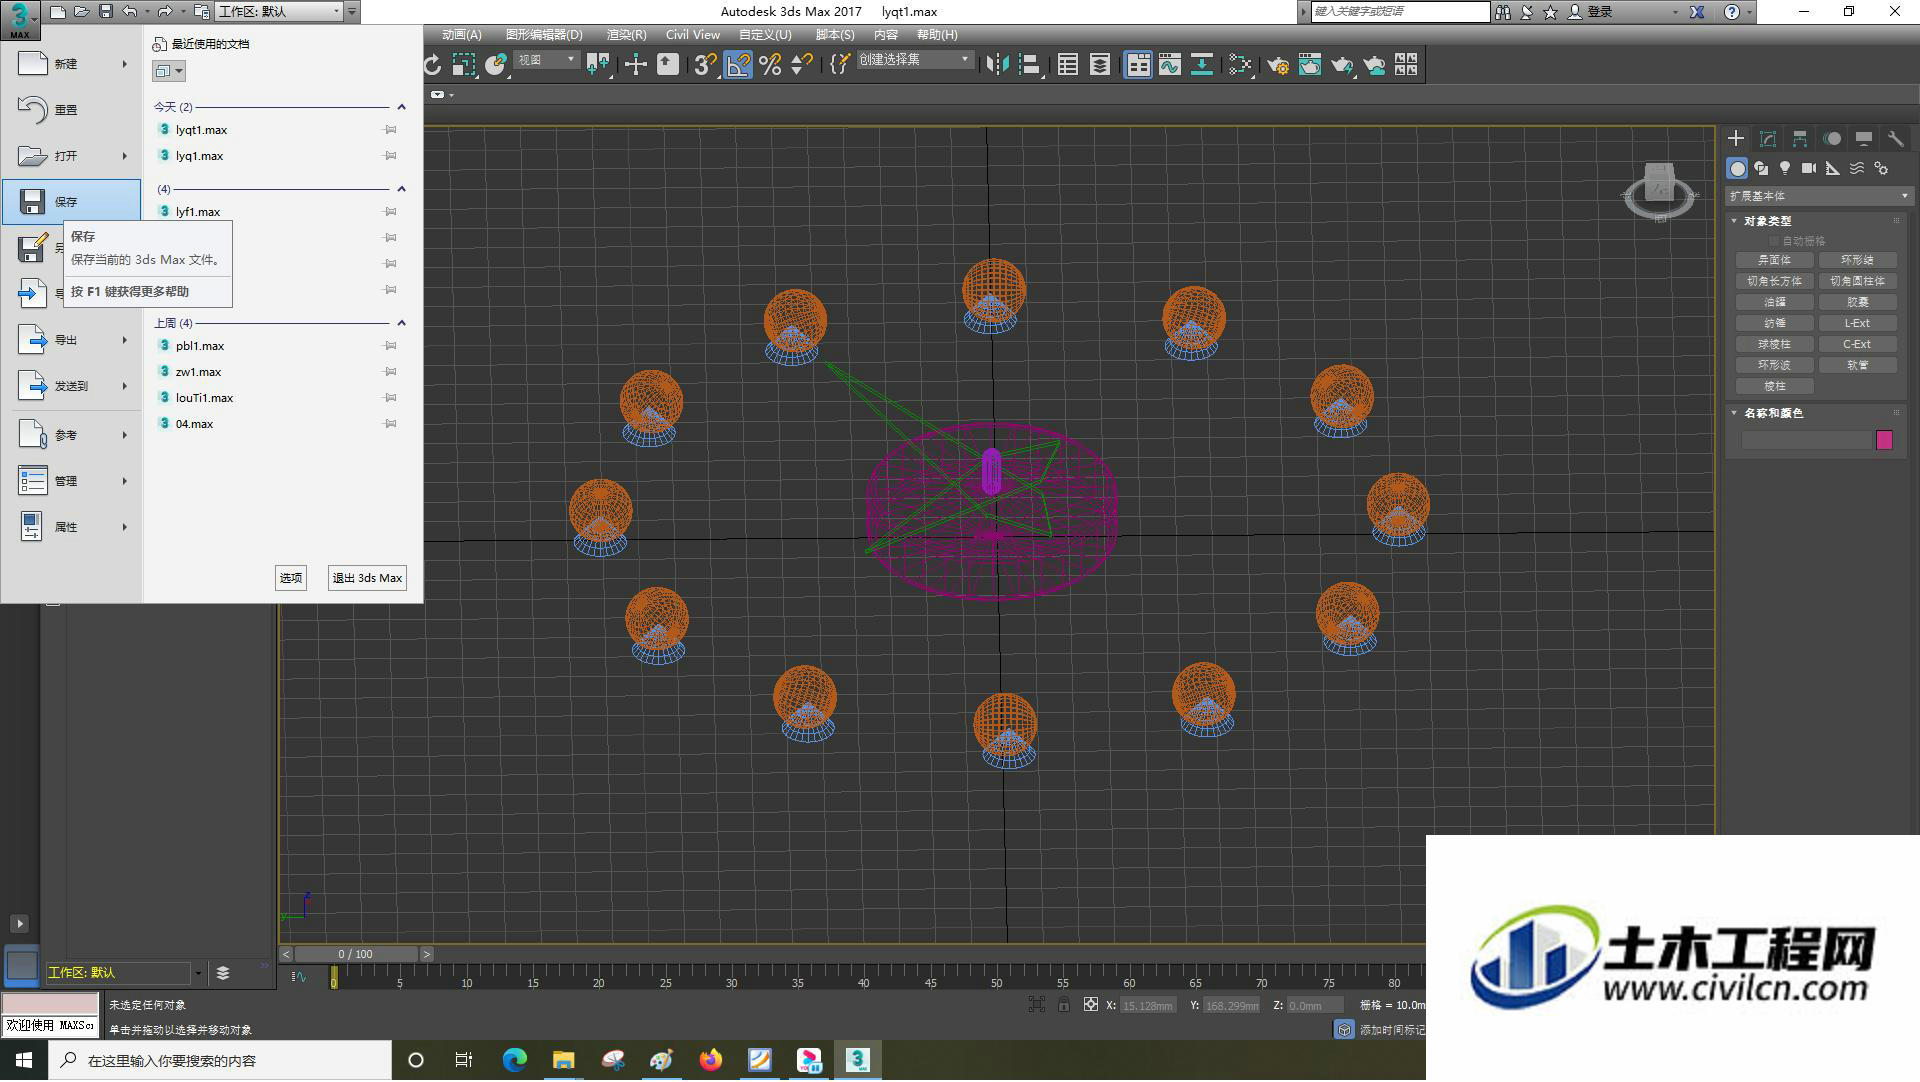The height and width of the screenshot is (1082, 1920).
Task: Click the 胶囊 (Capsule) object button
Action: click(1857, 302)
